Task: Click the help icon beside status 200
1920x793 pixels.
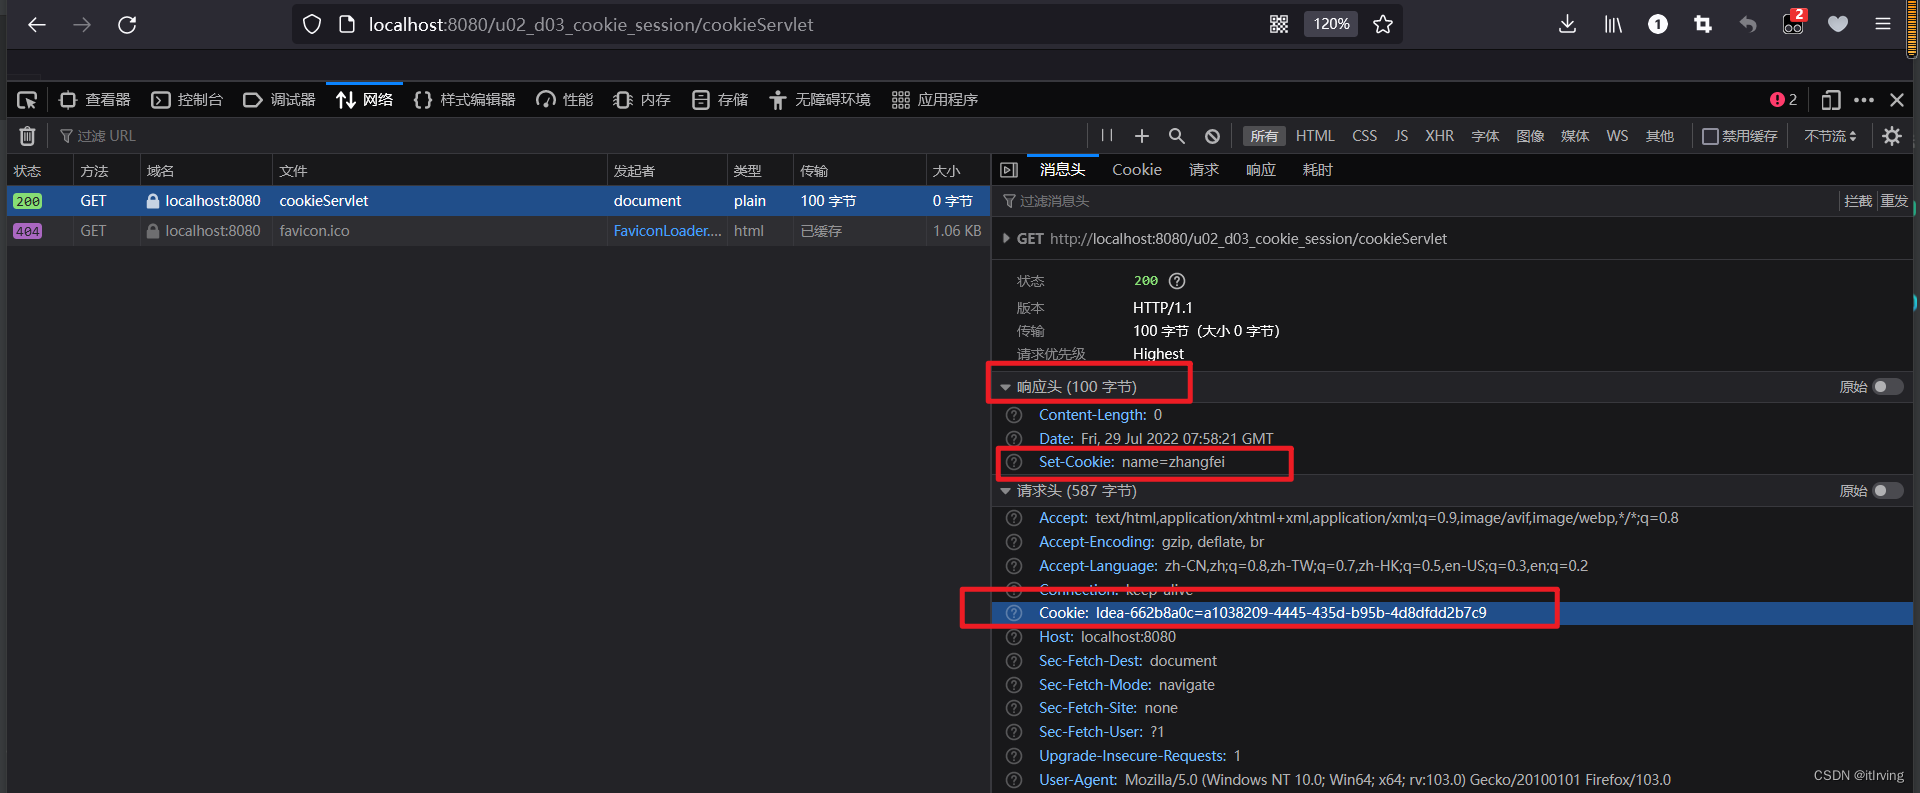Action: click(x=1177, y=281)
